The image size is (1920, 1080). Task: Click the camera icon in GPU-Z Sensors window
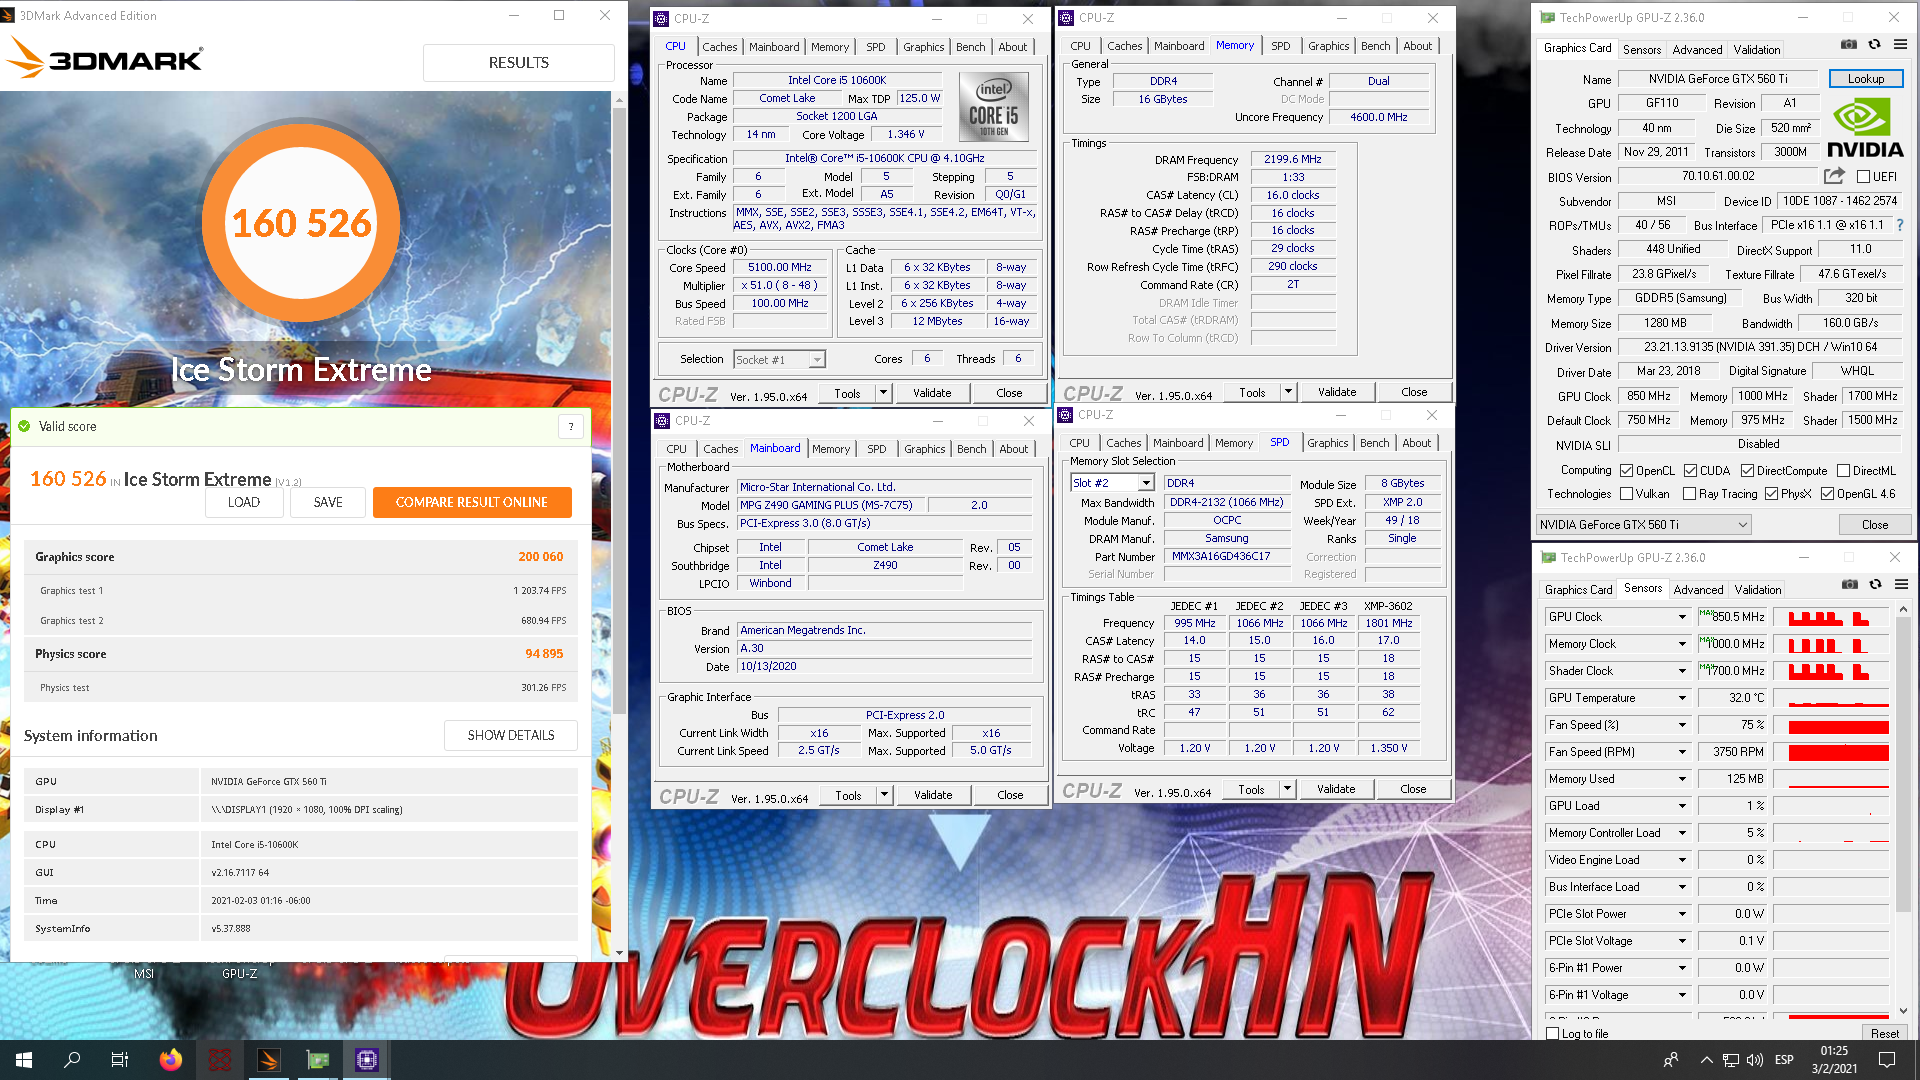click(x=1850, y=585)
